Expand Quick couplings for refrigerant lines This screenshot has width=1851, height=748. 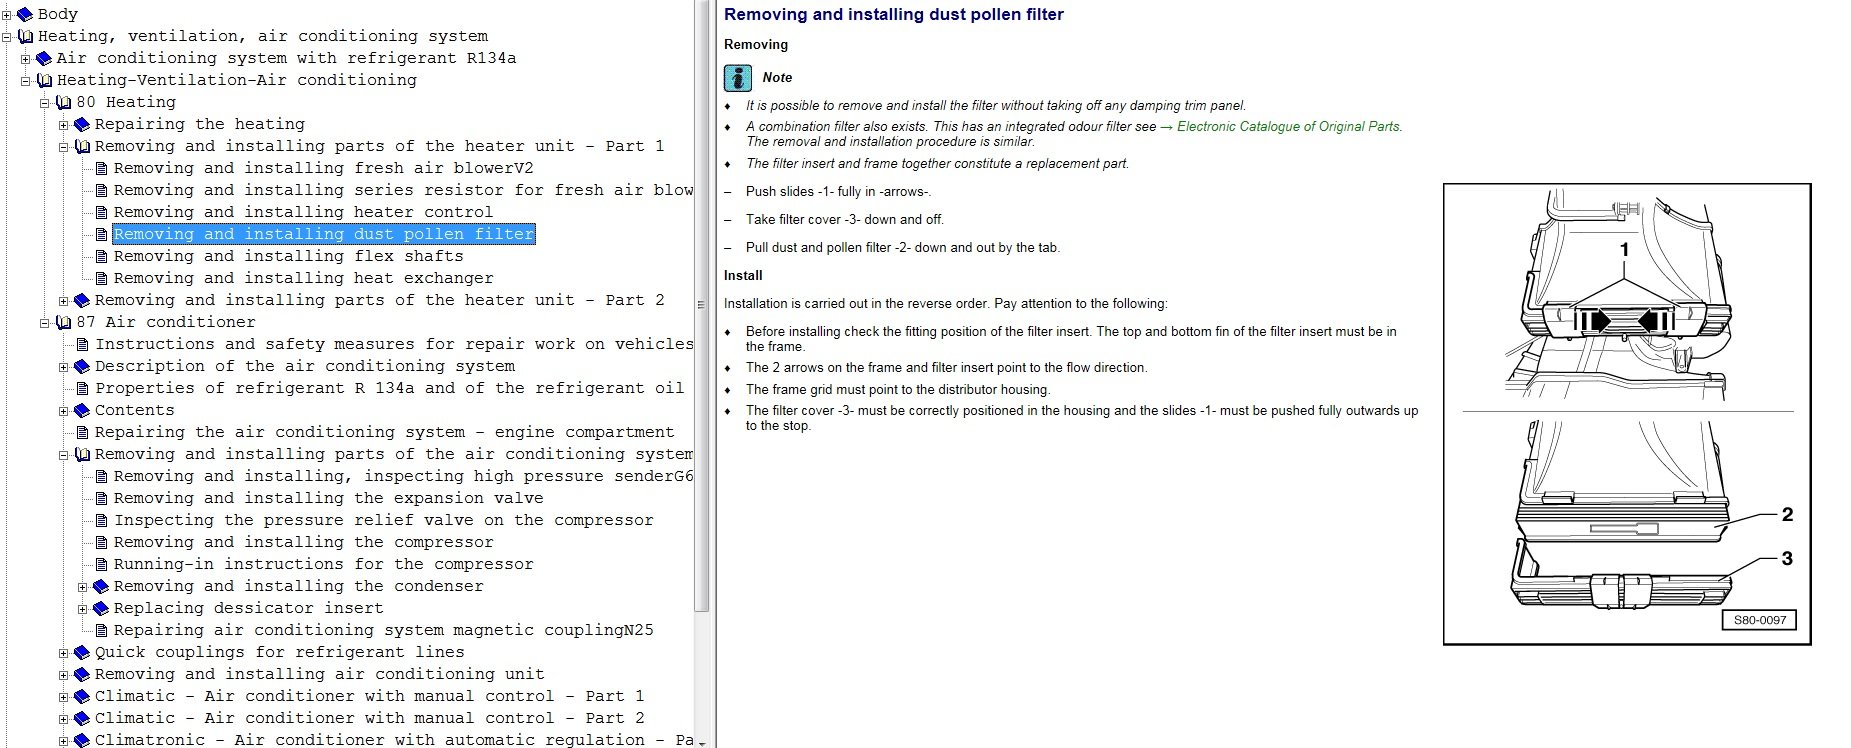coord(64,653)
